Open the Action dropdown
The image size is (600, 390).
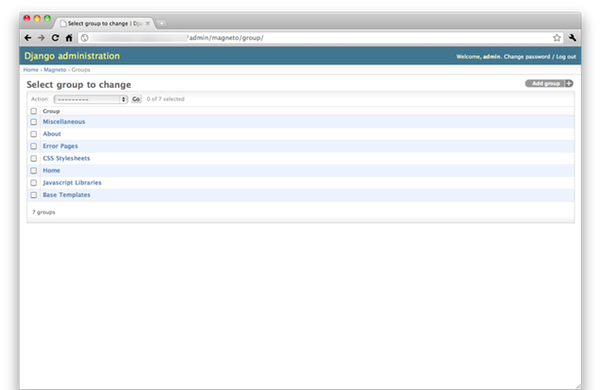[x=91, y=99]
